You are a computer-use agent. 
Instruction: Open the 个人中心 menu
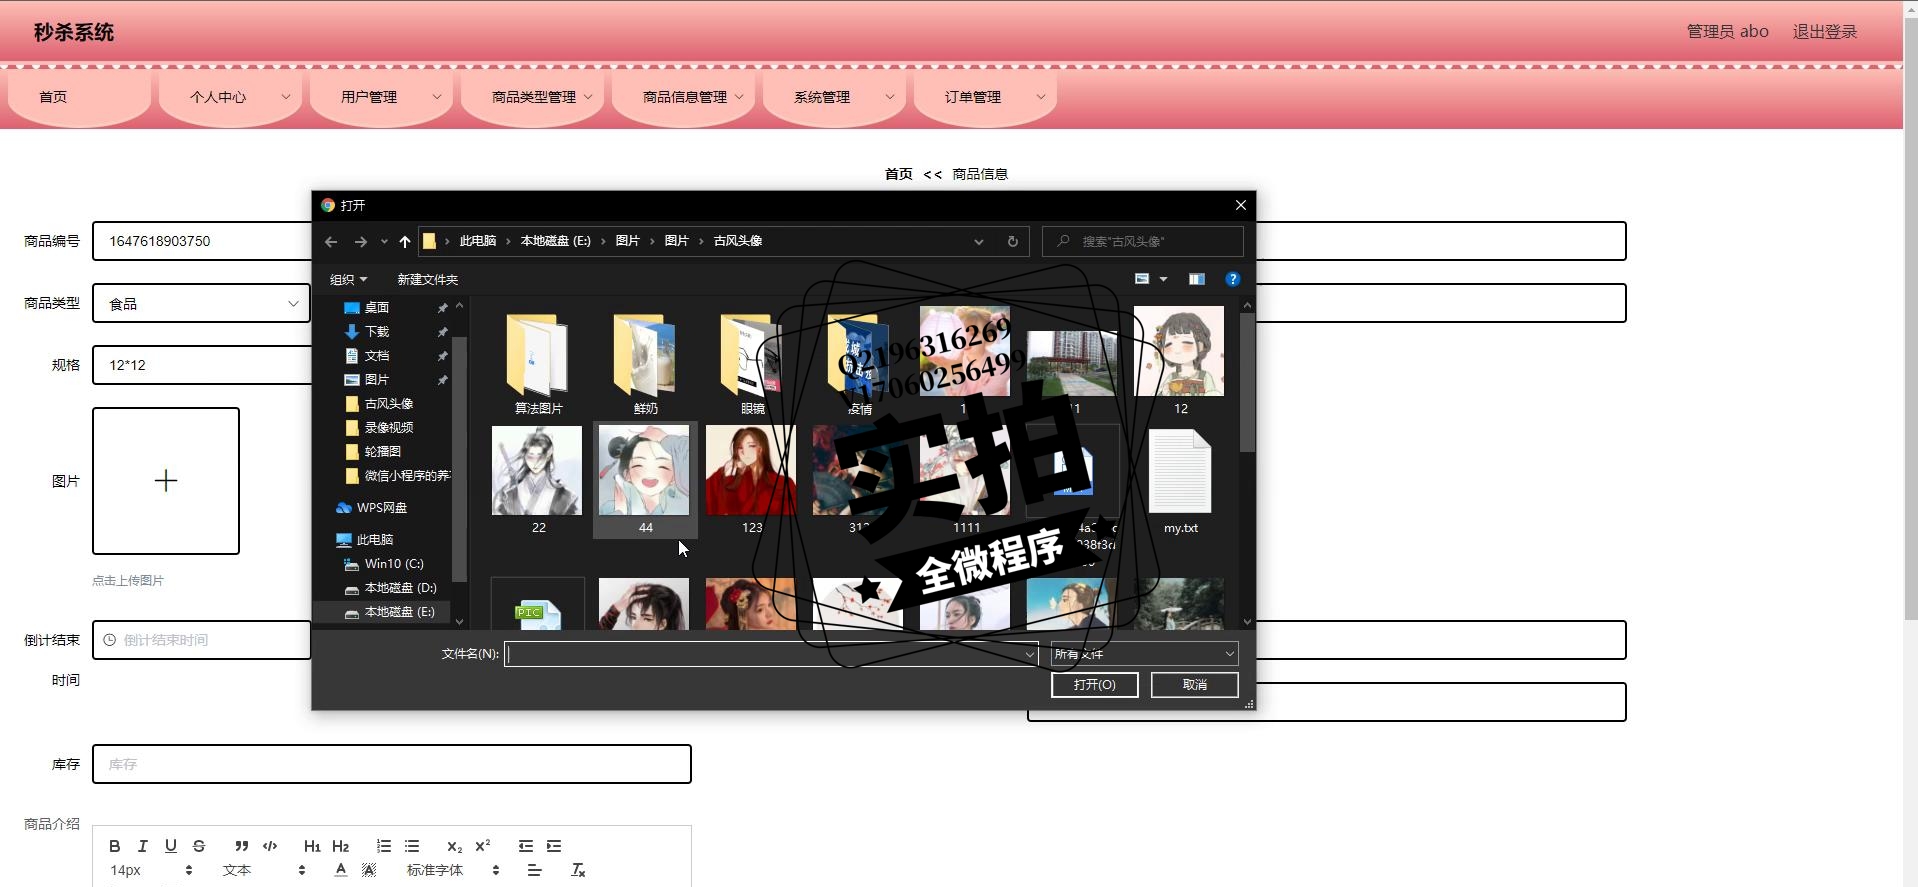pyautogui.click(x=231, y=97)
